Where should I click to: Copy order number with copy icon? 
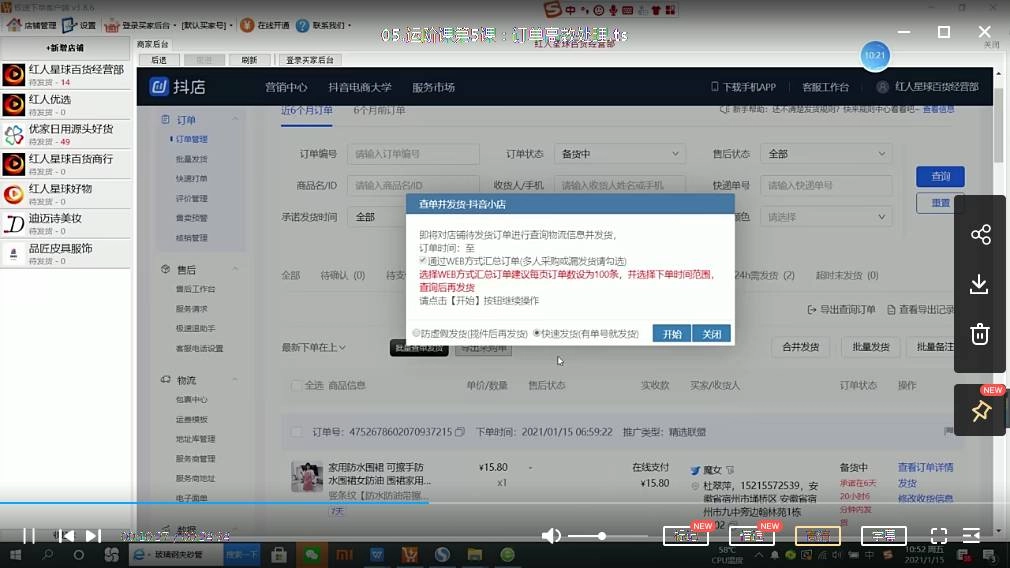[x=460, y=432]
